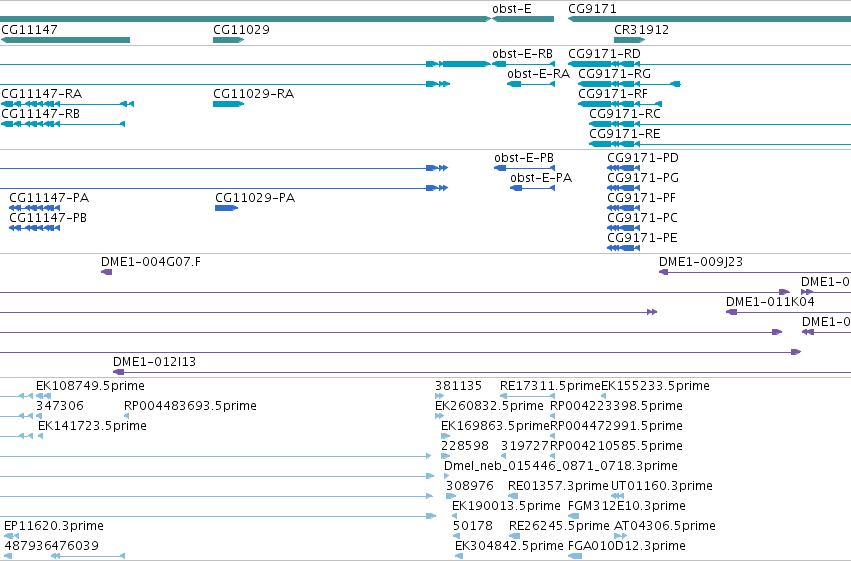Select protein CG11029-PA label
The width and height of the screenshot is (851, 561).
[x=255, y=199]
